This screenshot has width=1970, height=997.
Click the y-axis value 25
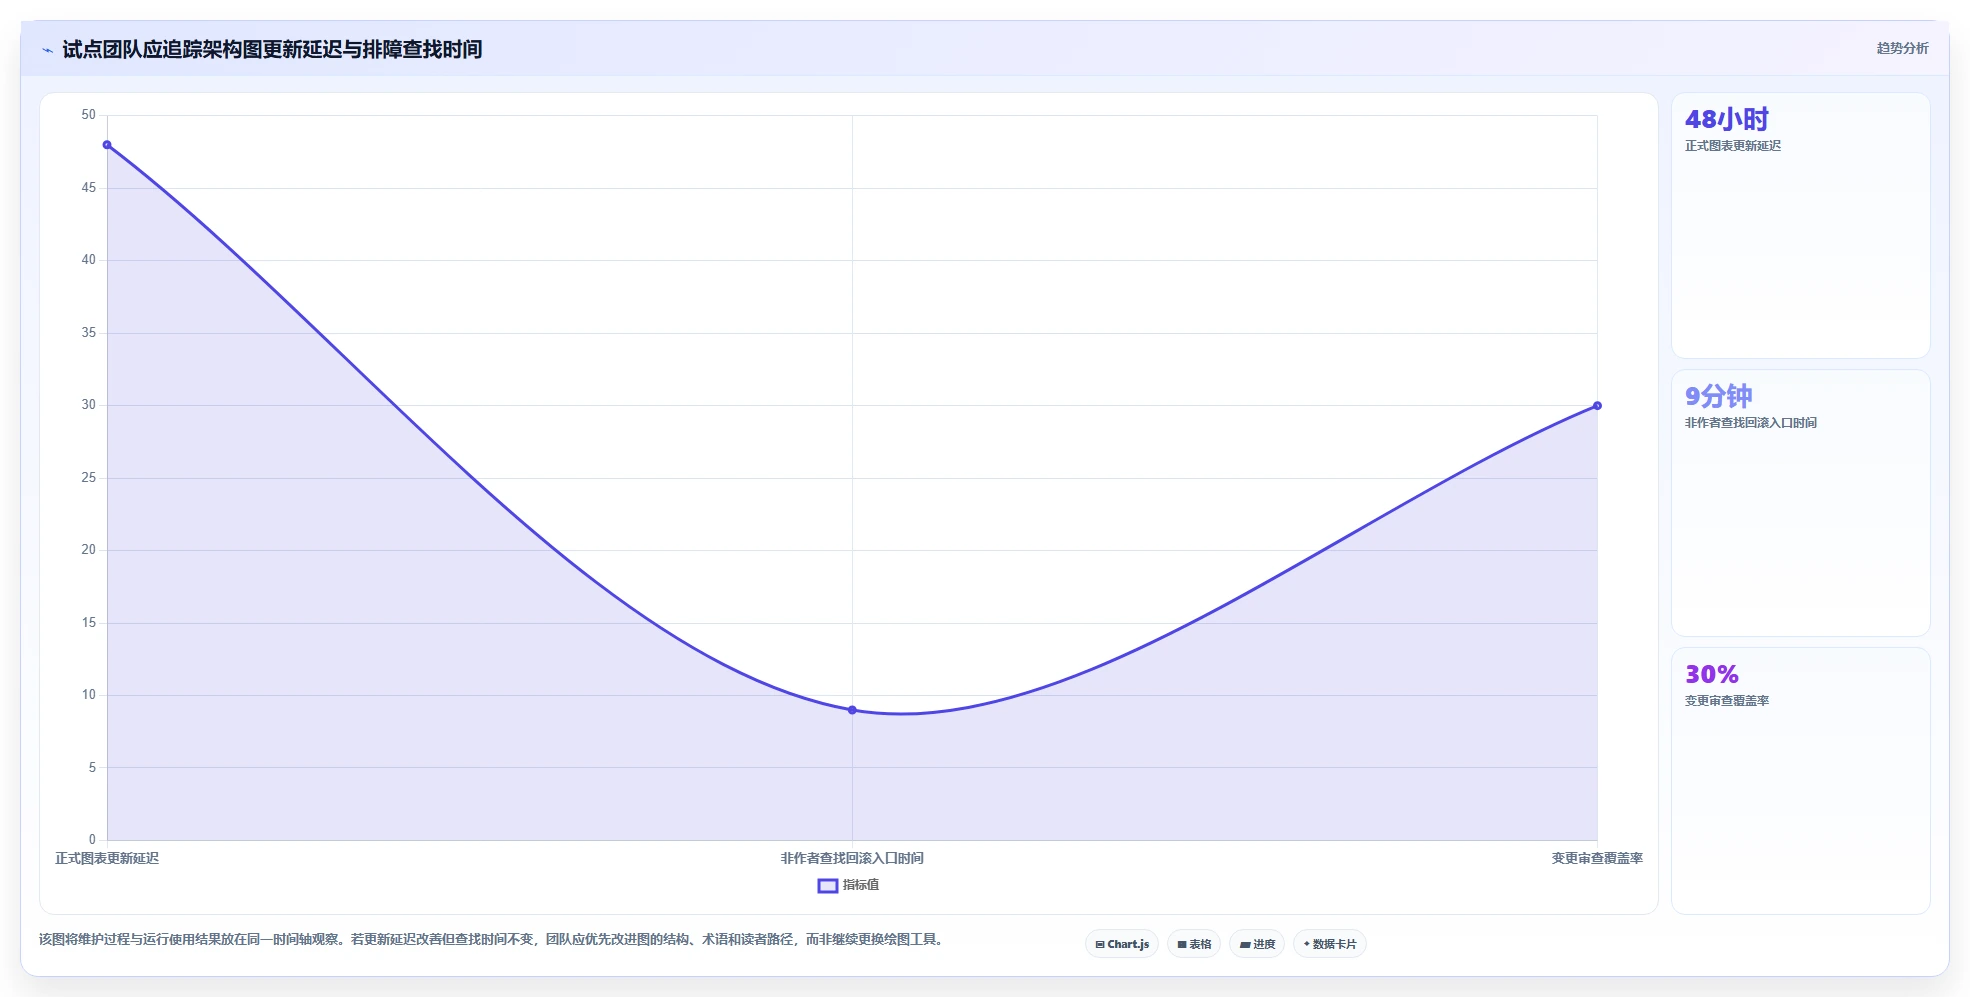pos(89,478)
